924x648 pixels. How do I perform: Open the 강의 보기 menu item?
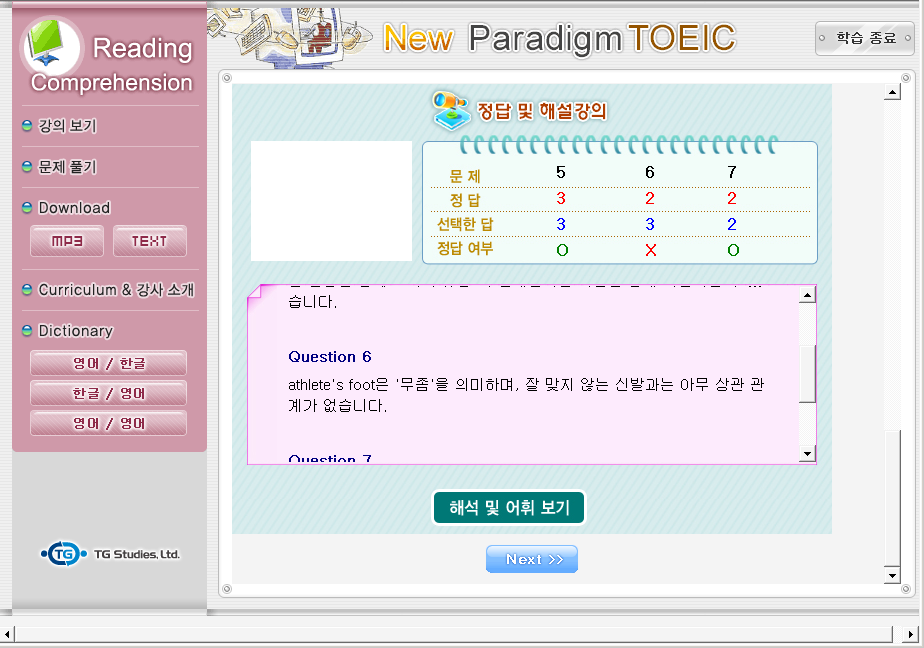pyautogui.click(x=67, y=125)
